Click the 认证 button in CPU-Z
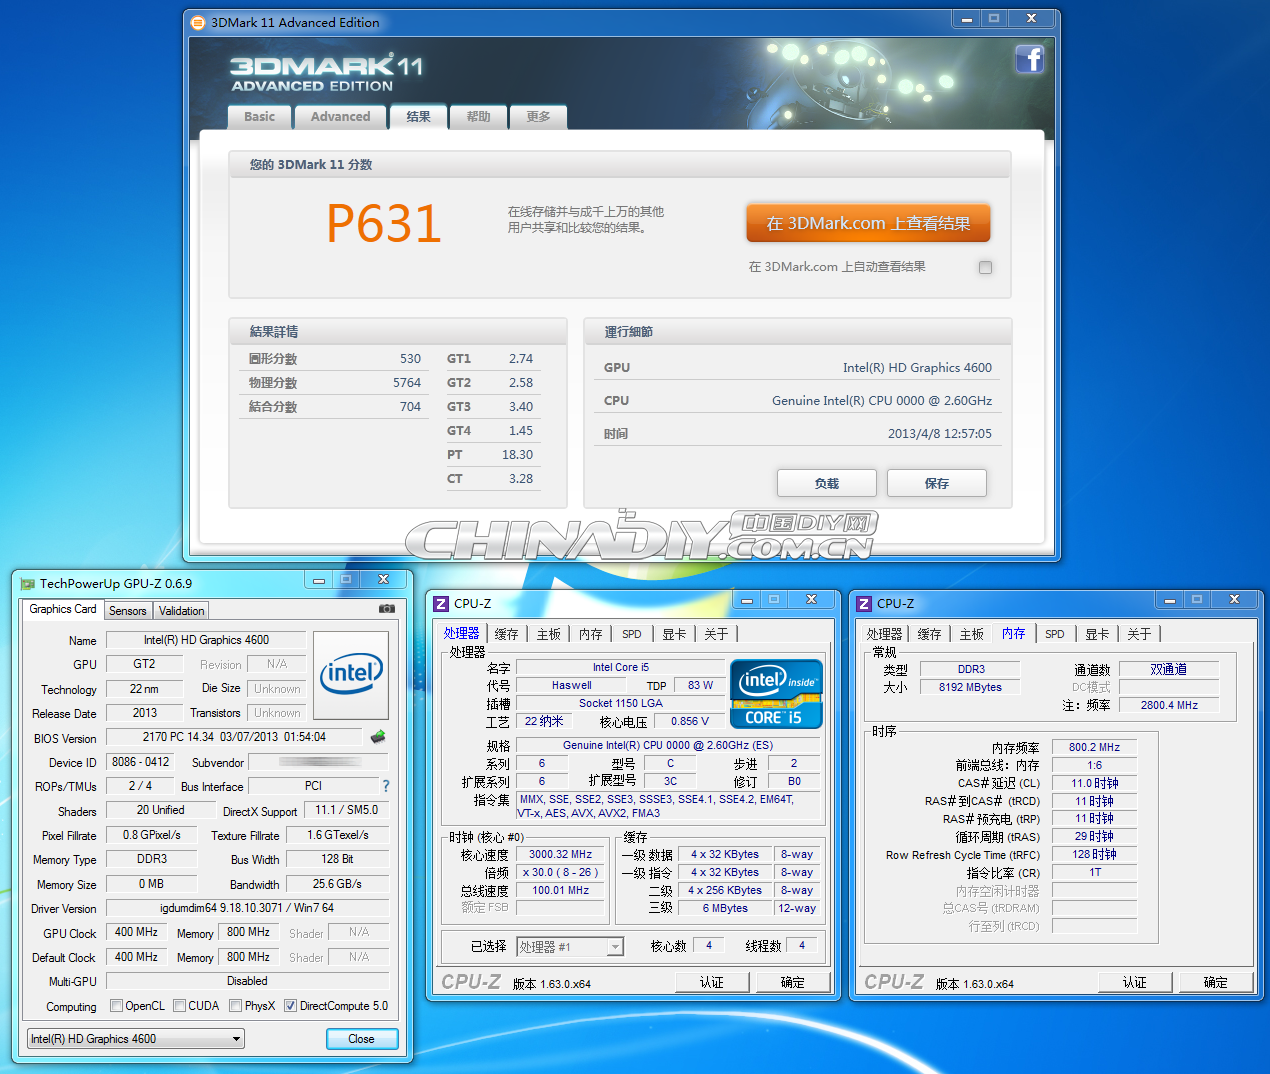This screenshot has height=1074, width=1270. 712,981
